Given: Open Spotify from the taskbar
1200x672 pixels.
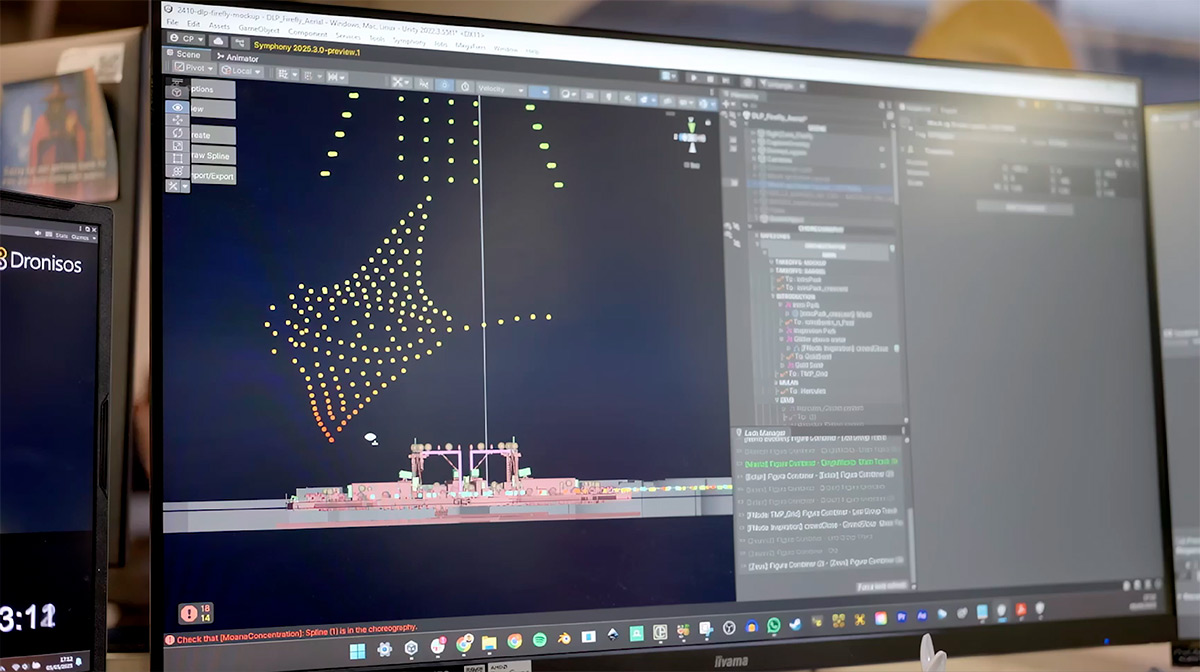Looking at the screenshot, I should [x=539, y=640].
